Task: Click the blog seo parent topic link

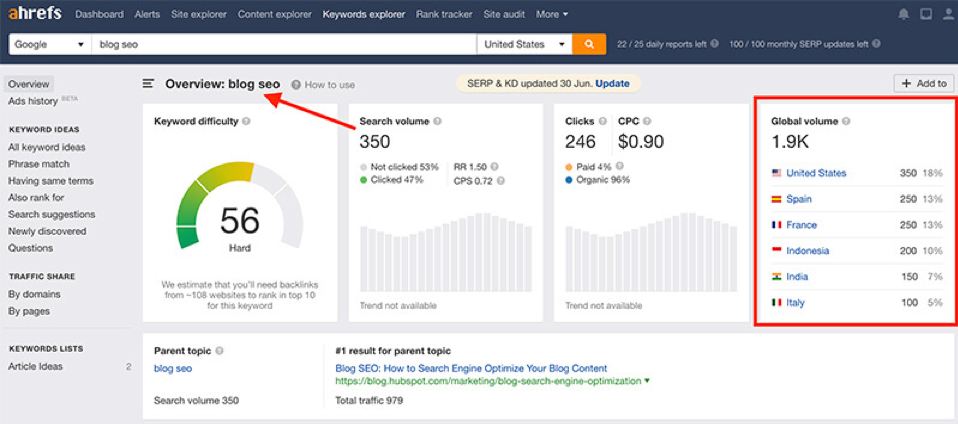Action: 173,368
